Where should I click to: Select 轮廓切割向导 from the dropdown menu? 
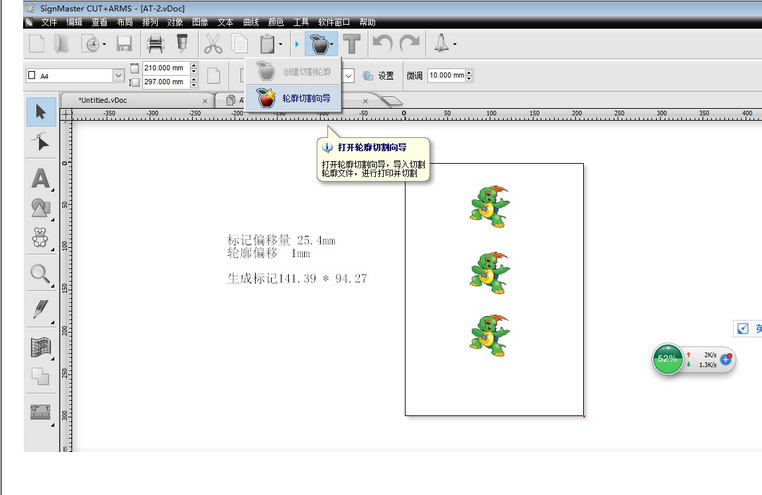(297, 98)
